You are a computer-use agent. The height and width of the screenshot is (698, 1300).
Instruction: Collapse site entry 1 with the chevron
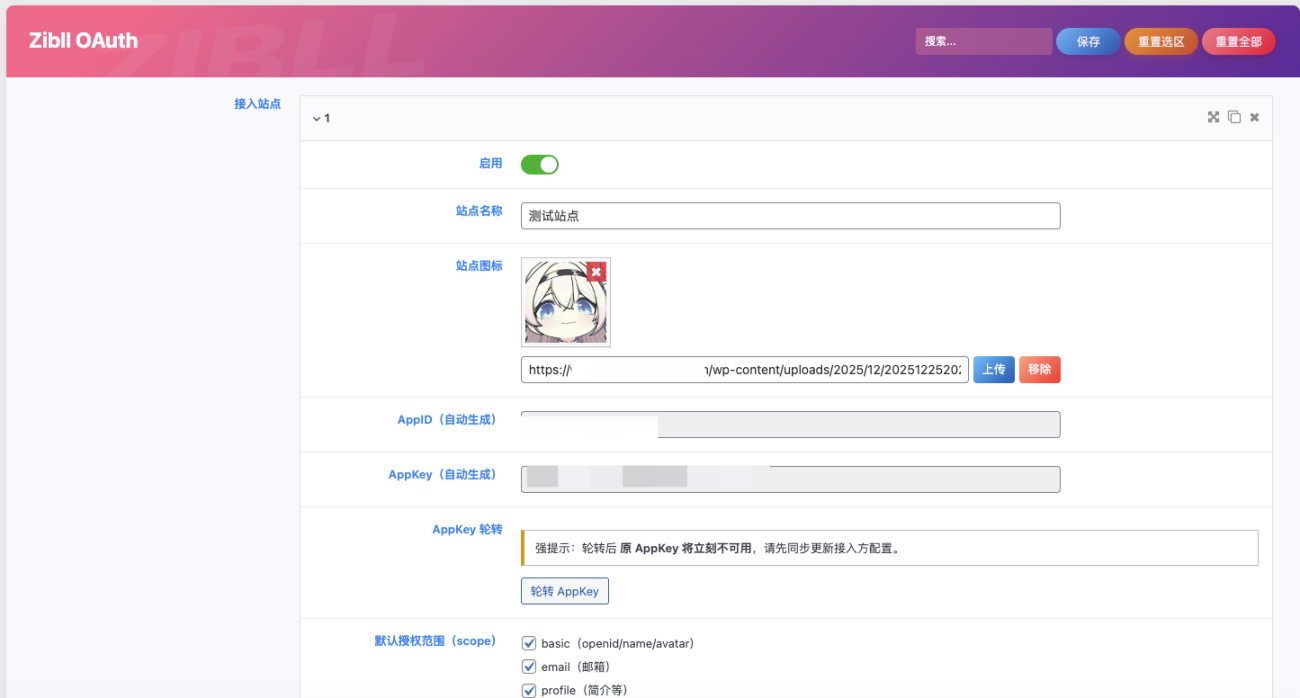[316, 118]
